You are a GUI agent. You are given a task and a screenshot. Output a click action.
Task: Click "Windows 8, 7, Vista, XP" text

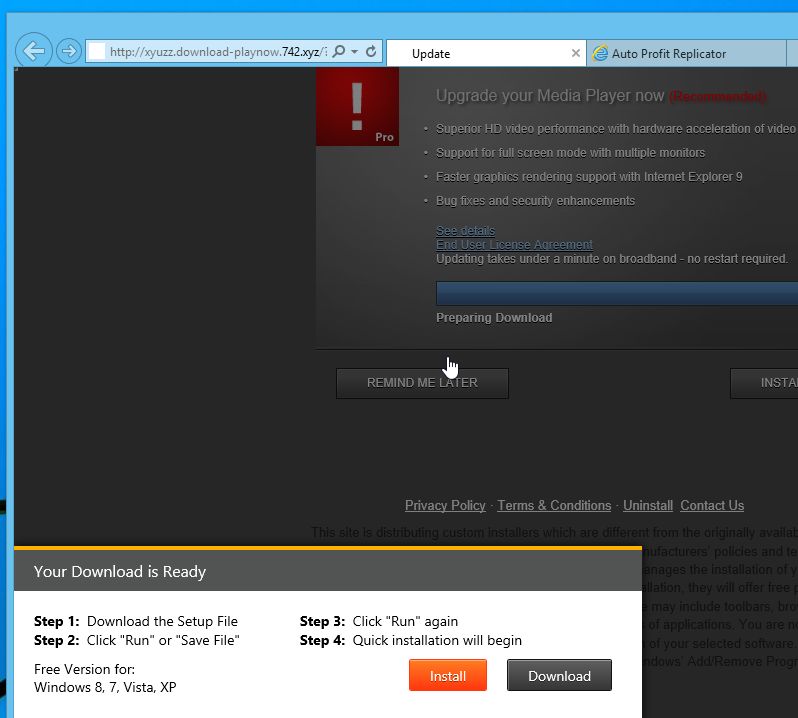[x=105, y=687]
